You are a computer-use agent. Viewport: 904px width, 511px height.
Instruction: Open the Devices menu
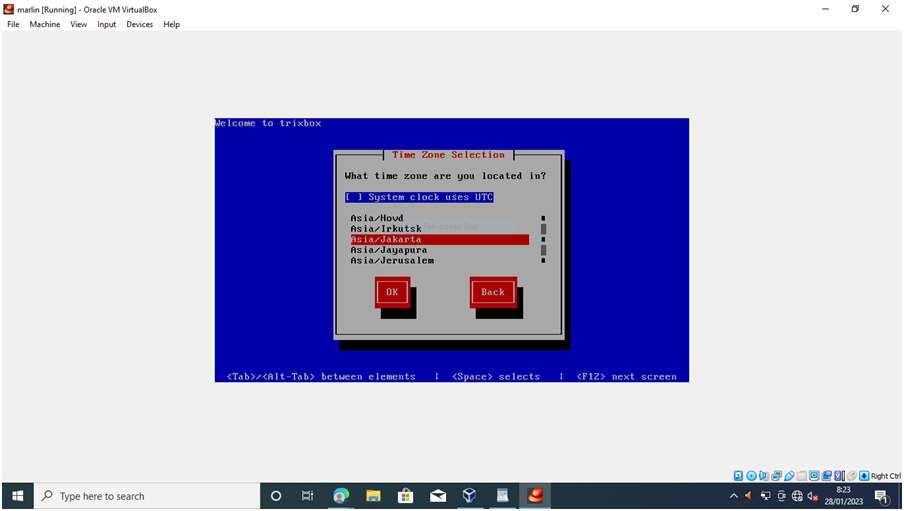pos(140,24)
